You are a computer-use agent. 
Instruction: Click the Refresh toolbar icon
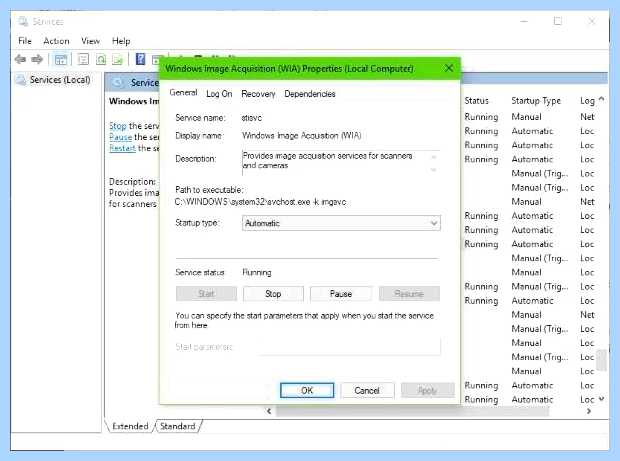[x=101, y=60]
